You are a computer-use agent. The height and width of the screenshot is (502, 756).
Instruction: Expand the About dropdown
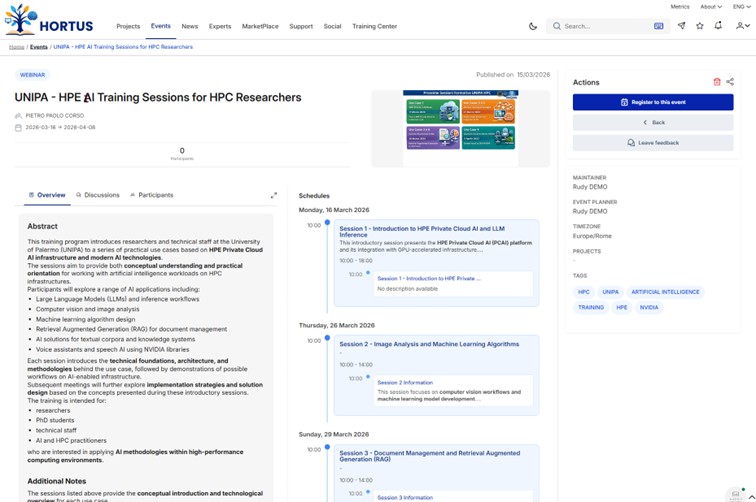[711, 7]
